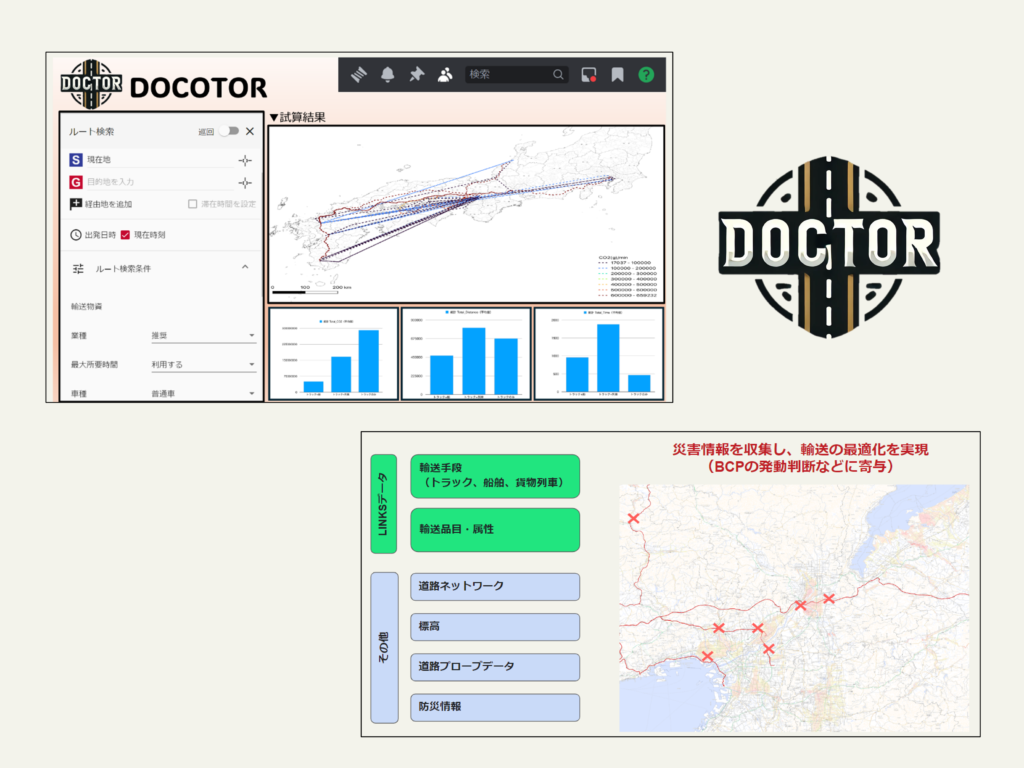Click the screen record icon
1024x768 pixels.
[588, 75]
